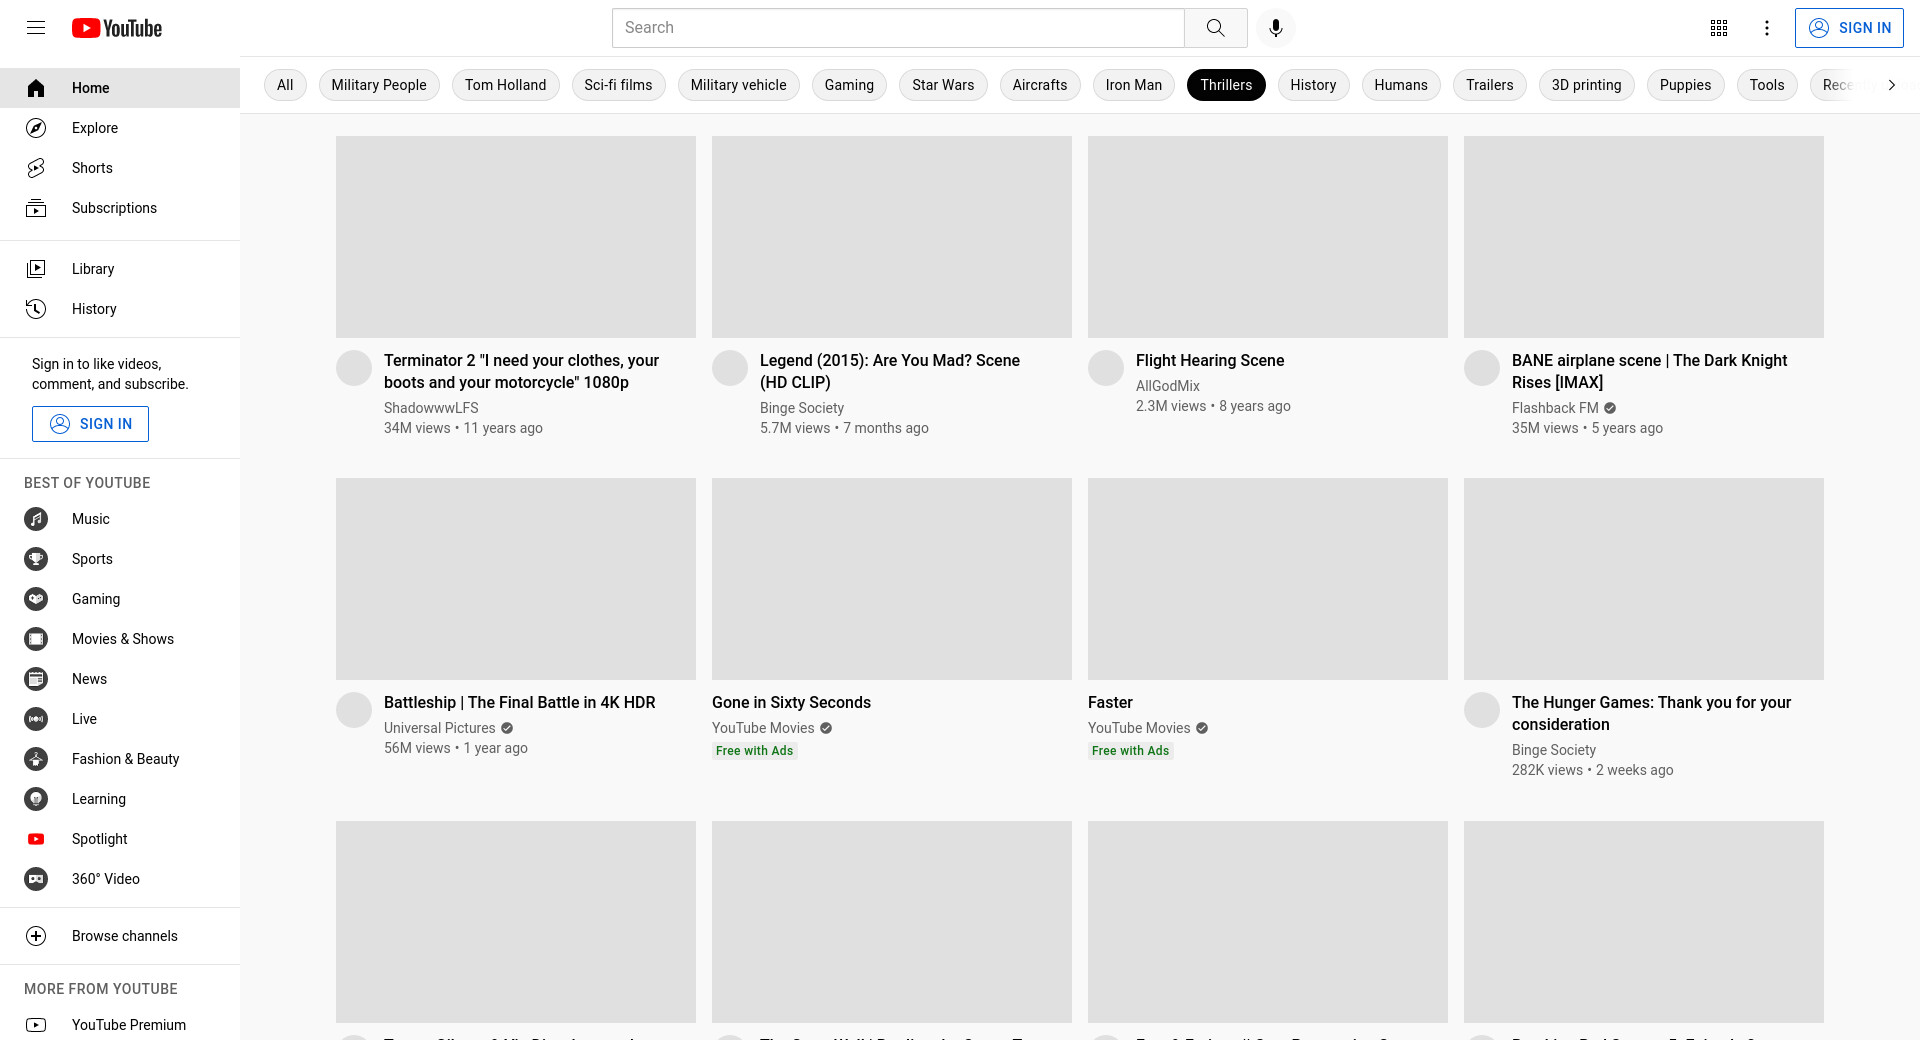Open the hamburger guide menu
Screen dimensions: 1920x1040
click(36, 28)
